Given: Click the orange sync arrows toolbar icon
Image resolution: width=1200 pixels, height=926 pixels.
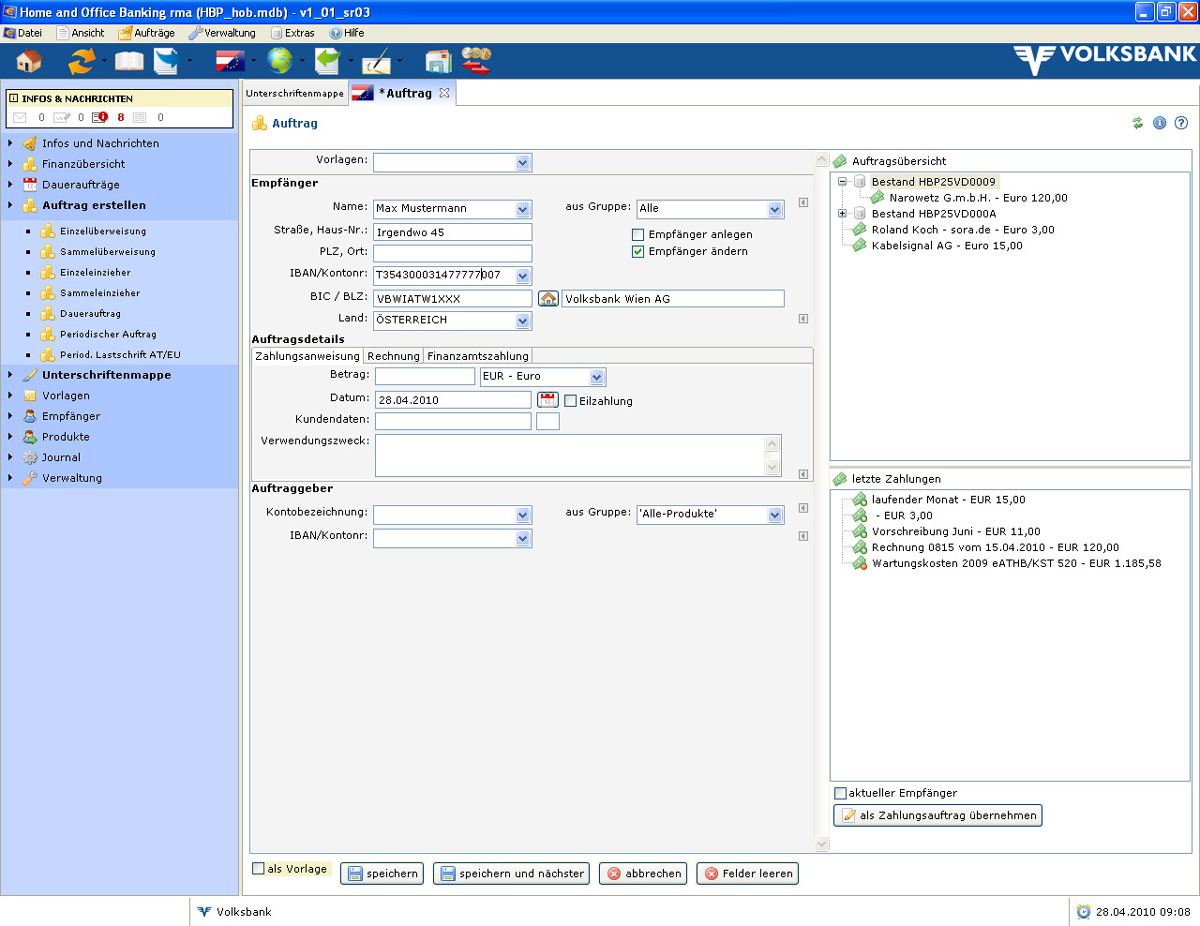Looking at the screenshot, I should tap(81, 61).
